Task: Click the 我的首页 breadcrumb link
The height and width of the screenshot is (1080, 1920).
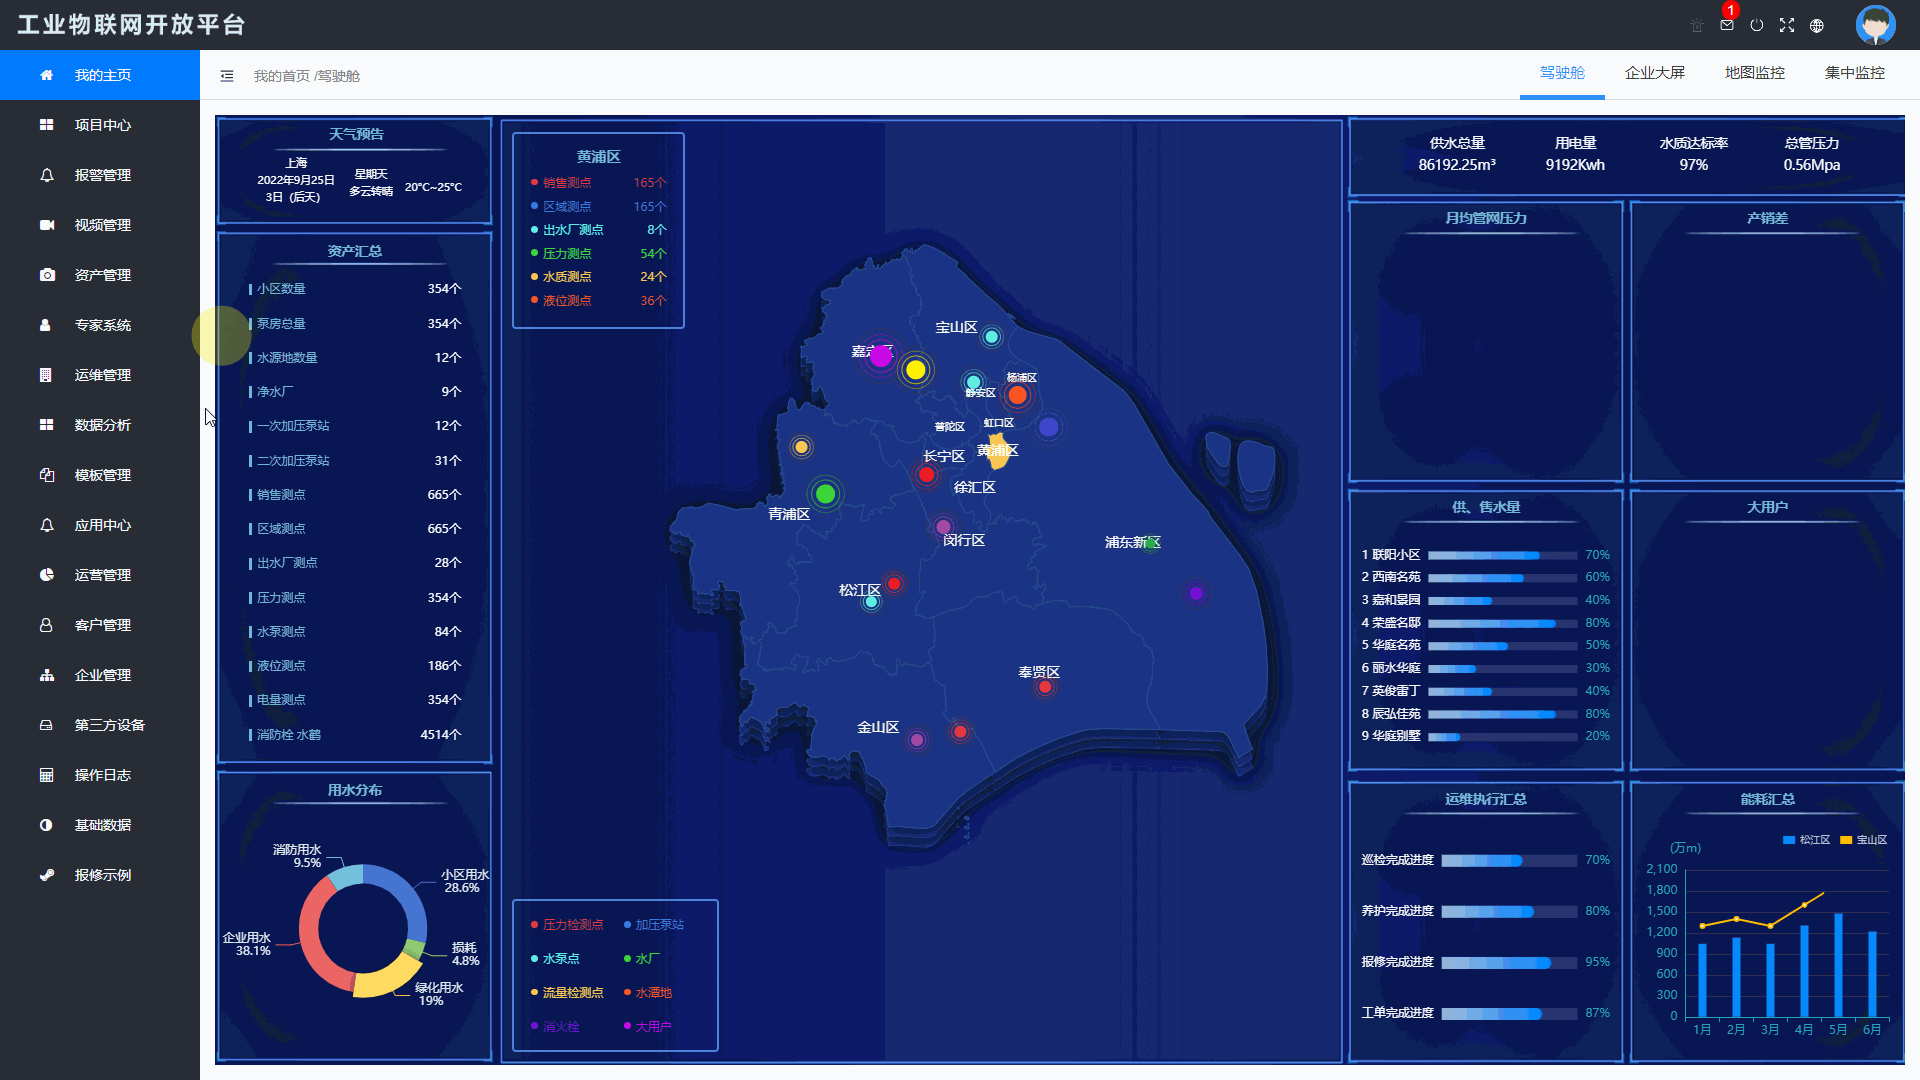Action: (281, 76)
